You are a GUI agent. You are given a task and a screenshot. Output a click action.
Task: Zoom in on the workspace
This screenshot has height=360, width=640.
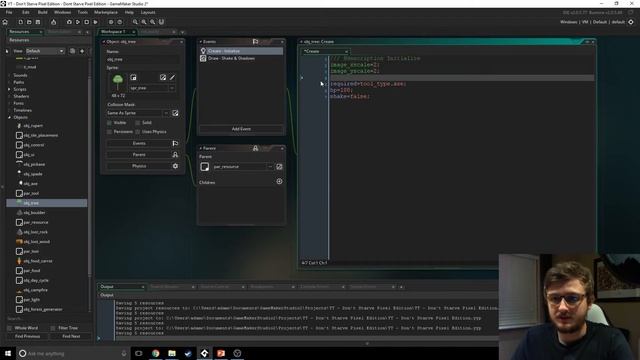[153, 22]
